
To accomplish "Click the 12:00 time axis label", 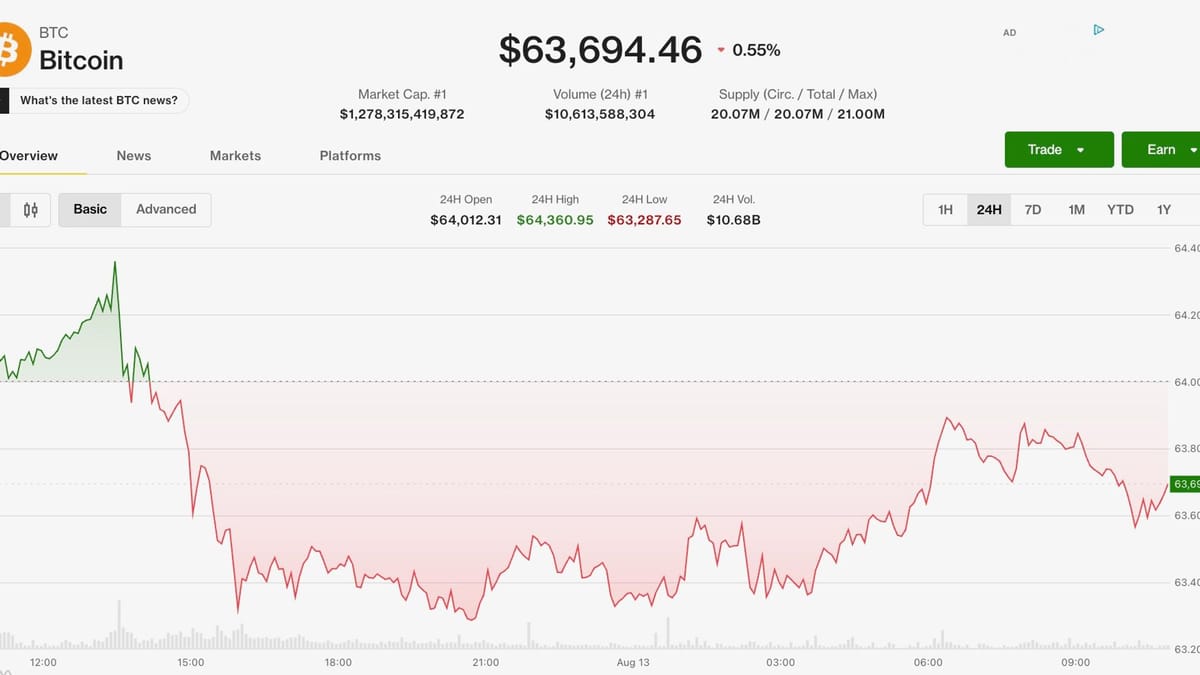I will coord(43,663).
